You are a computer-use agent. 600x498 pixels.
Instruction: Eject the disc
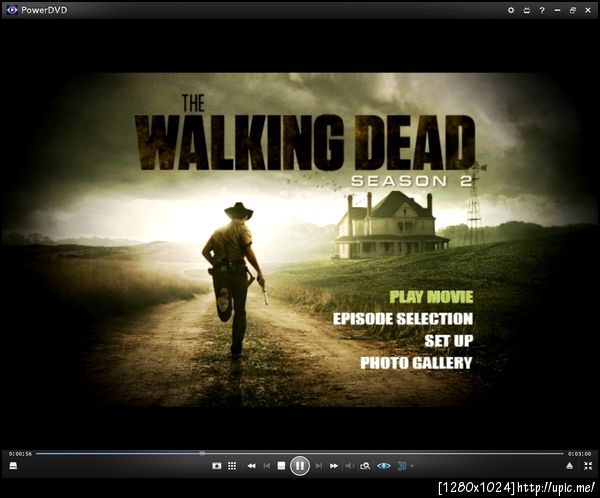tap(570, 466)
